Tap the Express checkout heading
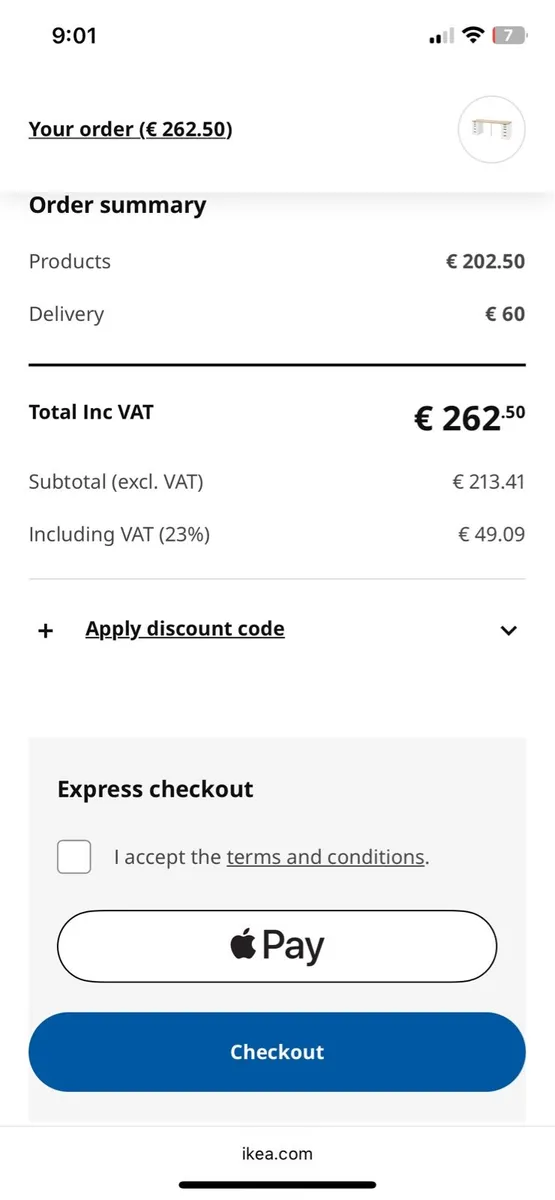This screenshot has height=1200, width=555. point(155,789)
